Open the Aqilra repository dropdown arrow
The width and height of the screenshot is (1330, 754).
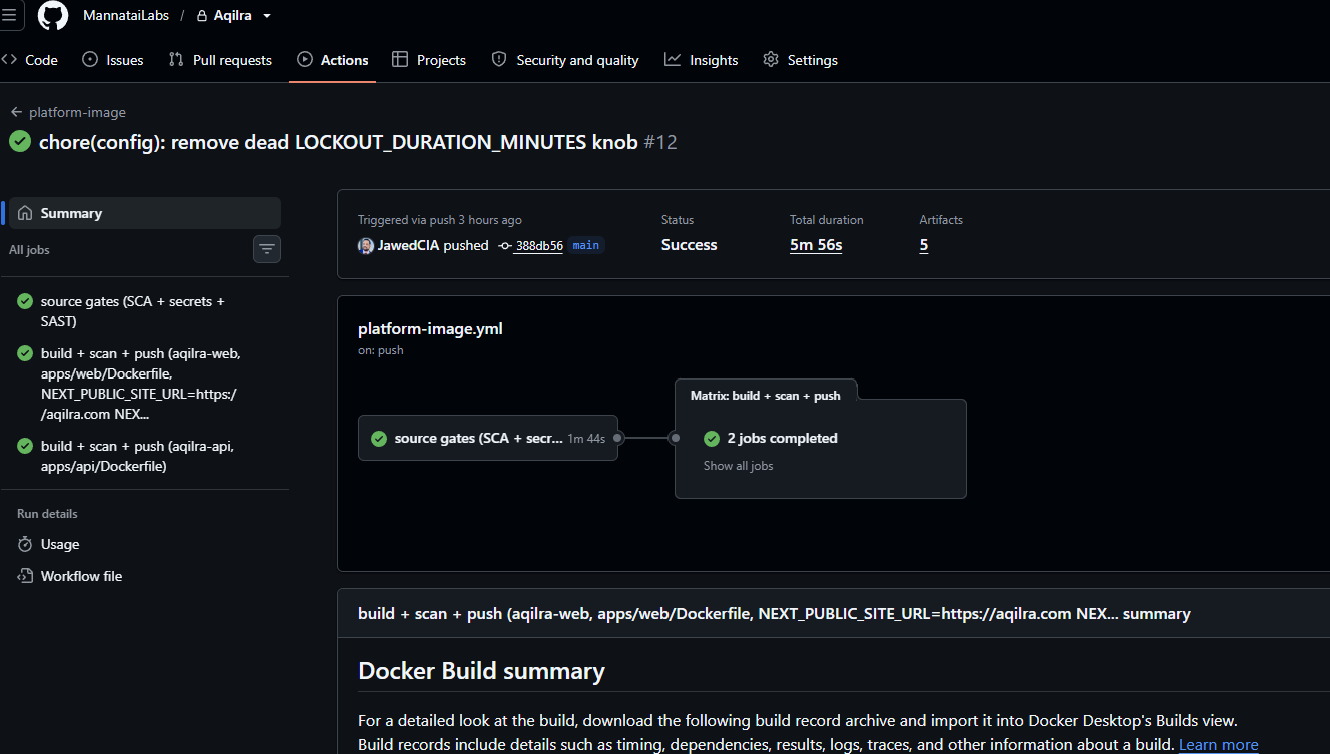(x=267, y=16)
